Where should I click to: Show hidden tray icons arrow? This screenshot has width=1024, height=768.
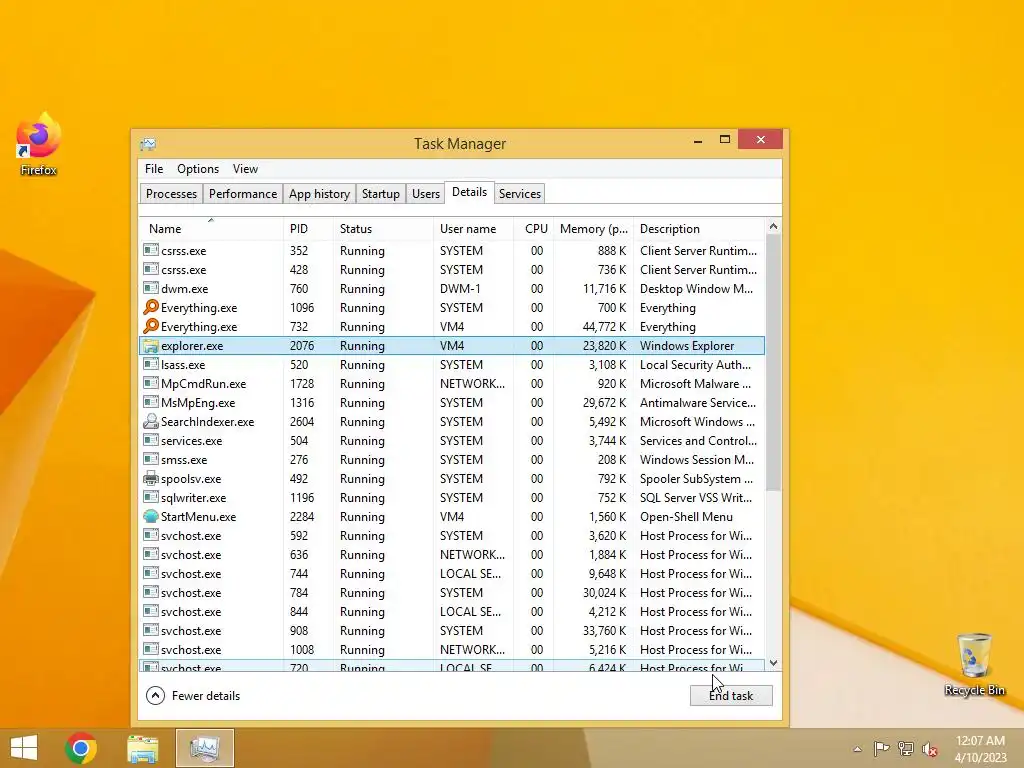[x=857, y=749]
